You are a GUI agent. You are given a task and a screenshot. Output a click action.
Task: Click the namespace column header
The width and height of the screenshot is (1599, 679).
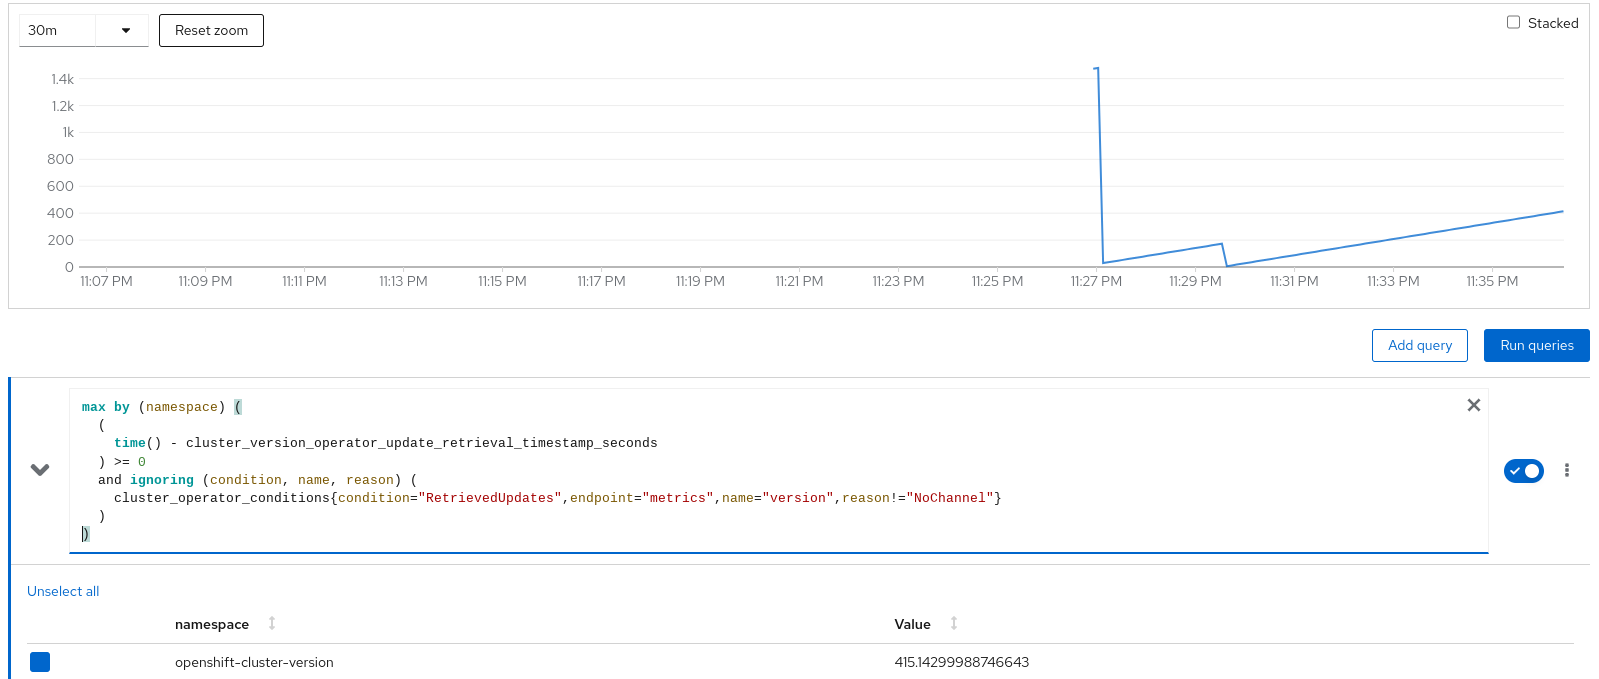212,624
